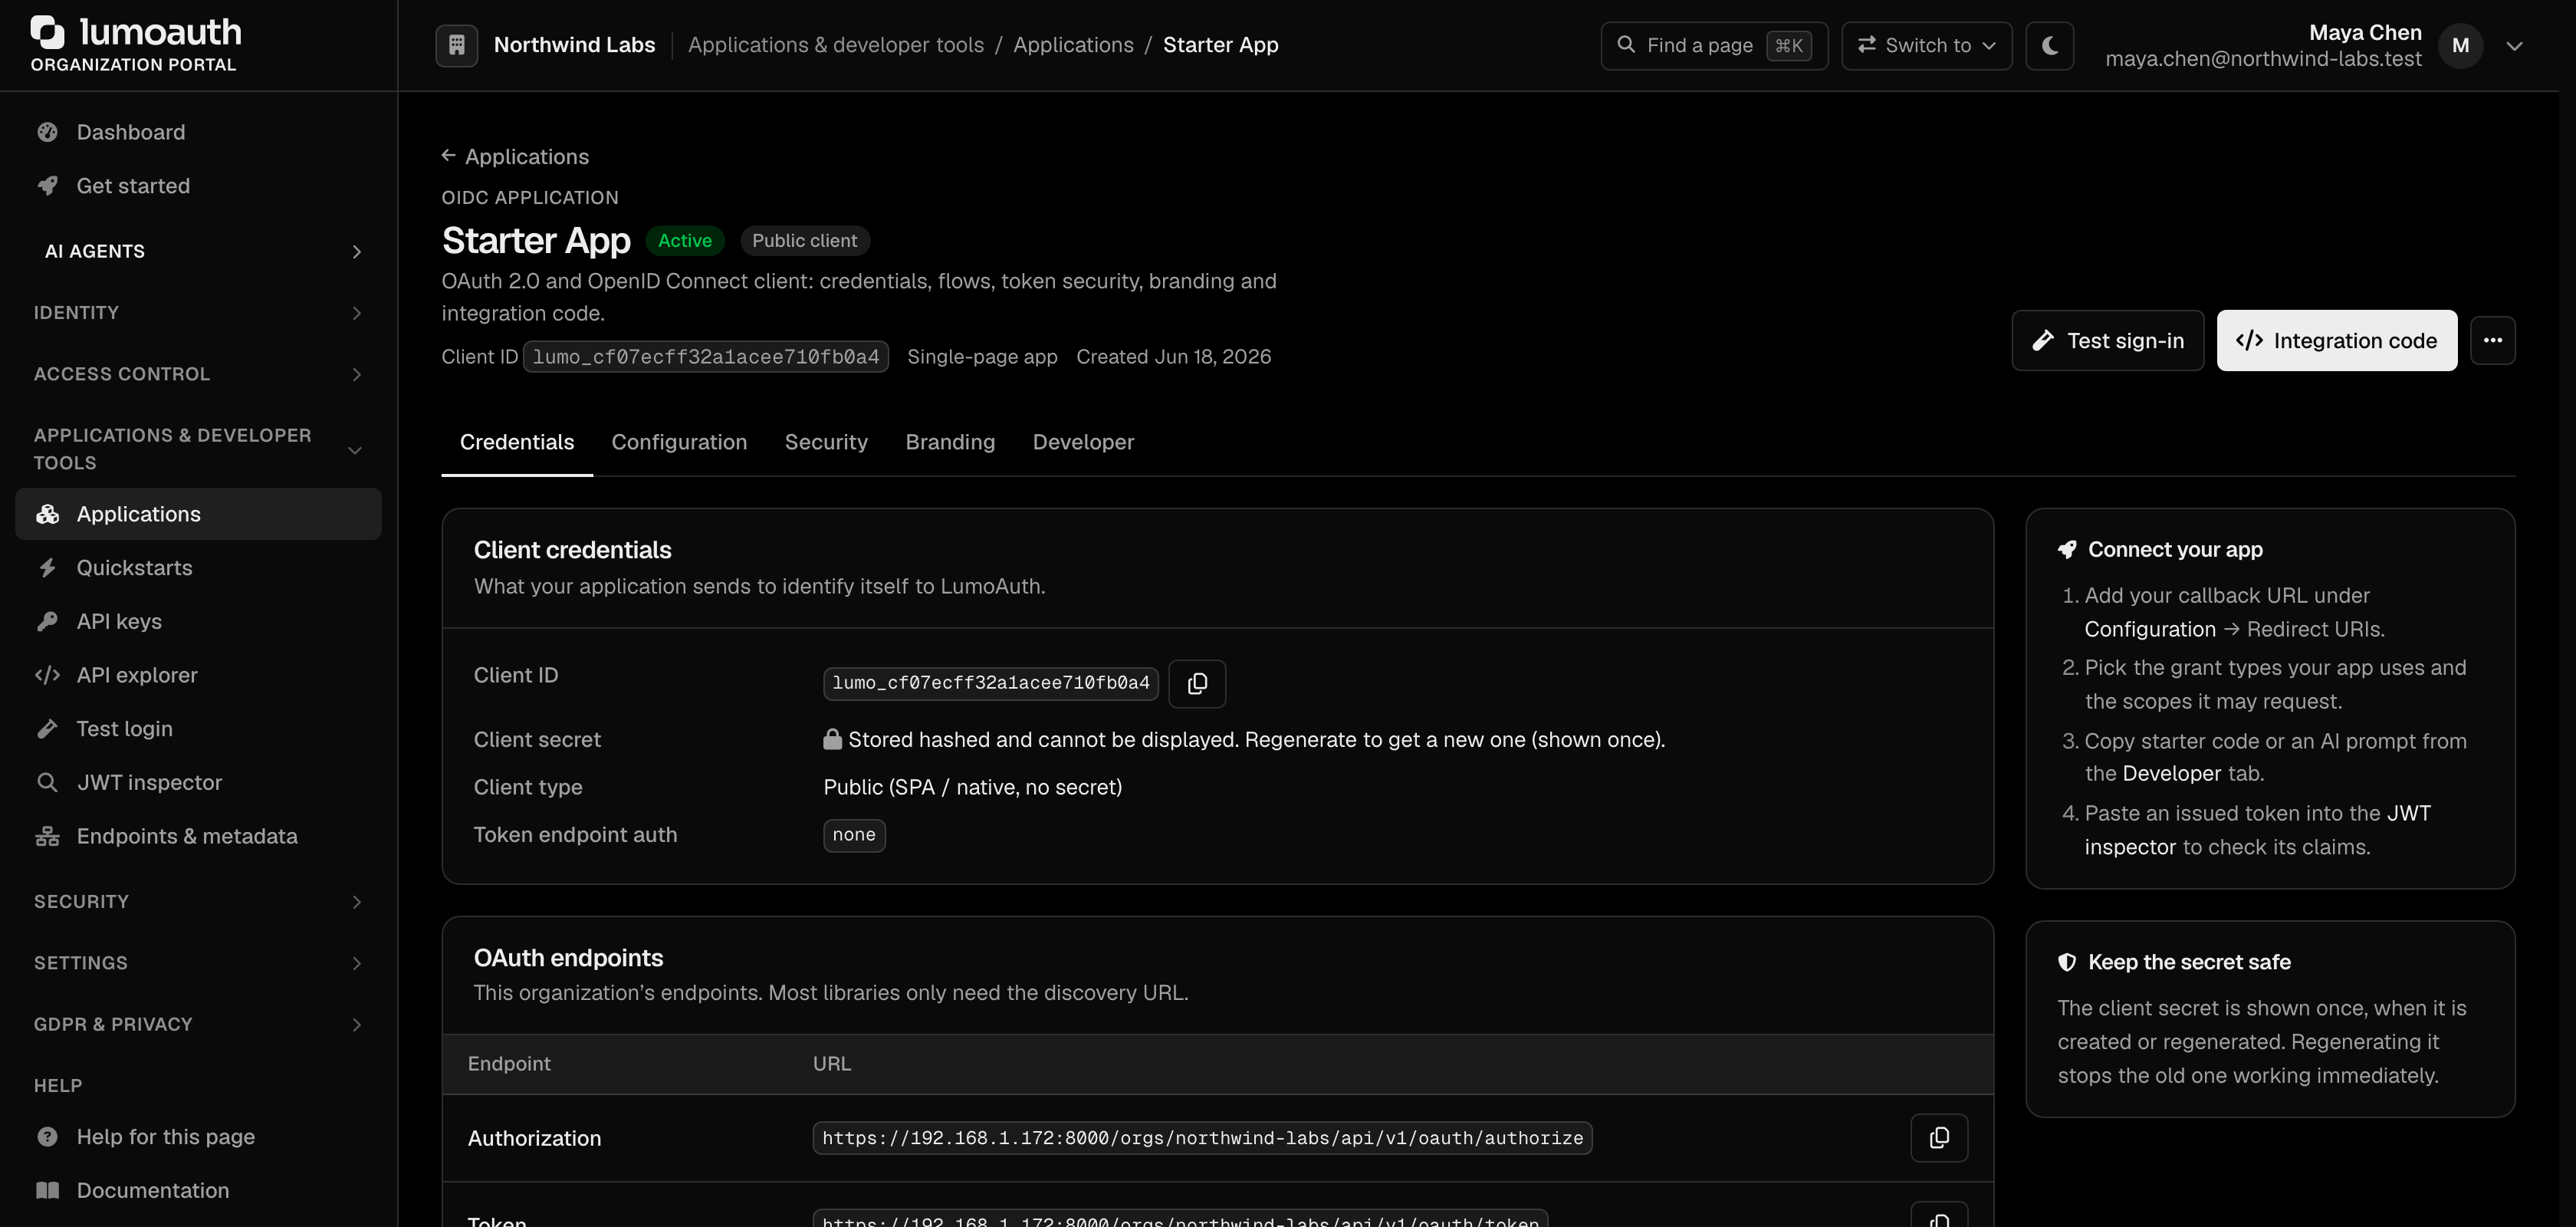Open the user account menu chevron
Viewport: 2576px width, 1227px height.
coord(2514,46)
